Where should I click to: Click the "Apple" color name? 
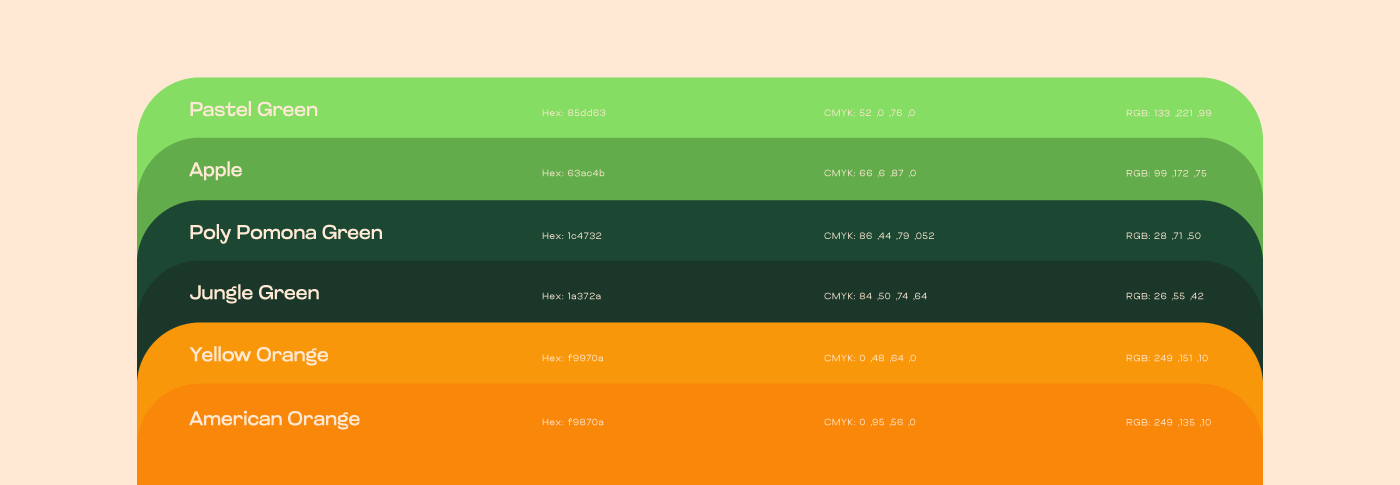coord(216,170)
